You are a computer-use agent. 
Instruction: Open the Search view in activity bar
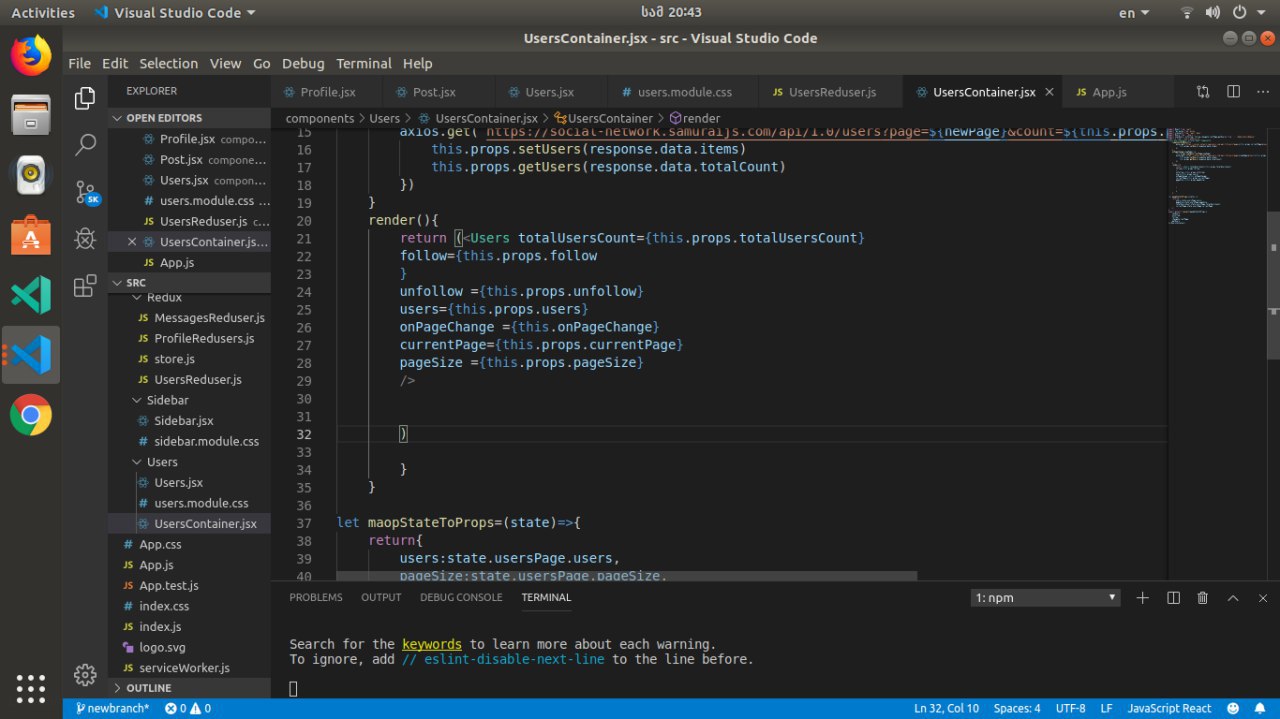pyautogui.click(x=85, y=145)
